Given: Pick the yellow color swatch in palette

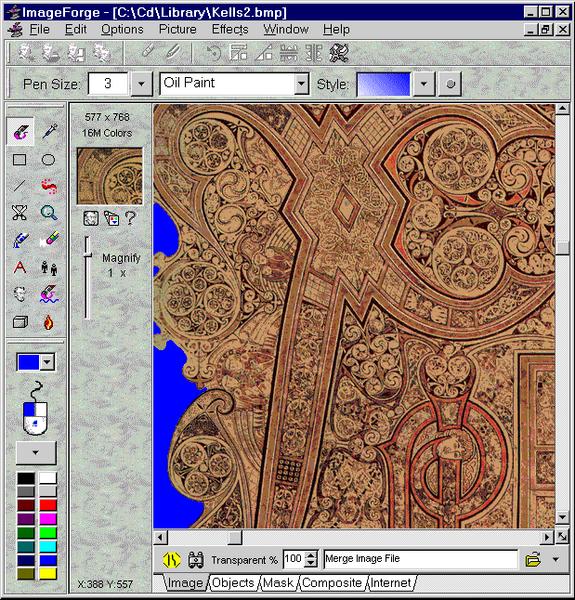Looking at the screenshot, I should (x=48, y=574).
